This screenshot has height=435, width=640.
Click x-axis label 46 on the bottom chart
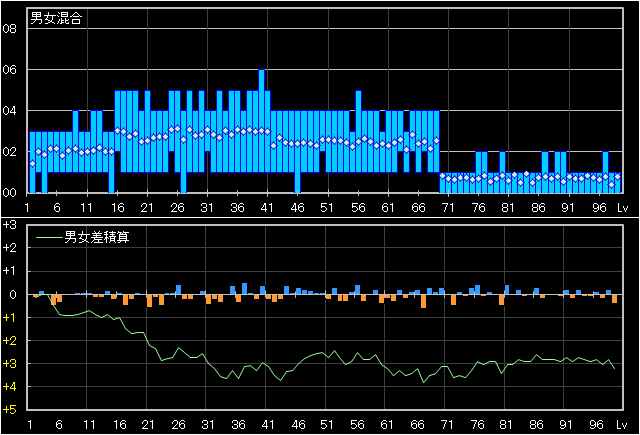[x=298, y=425]
